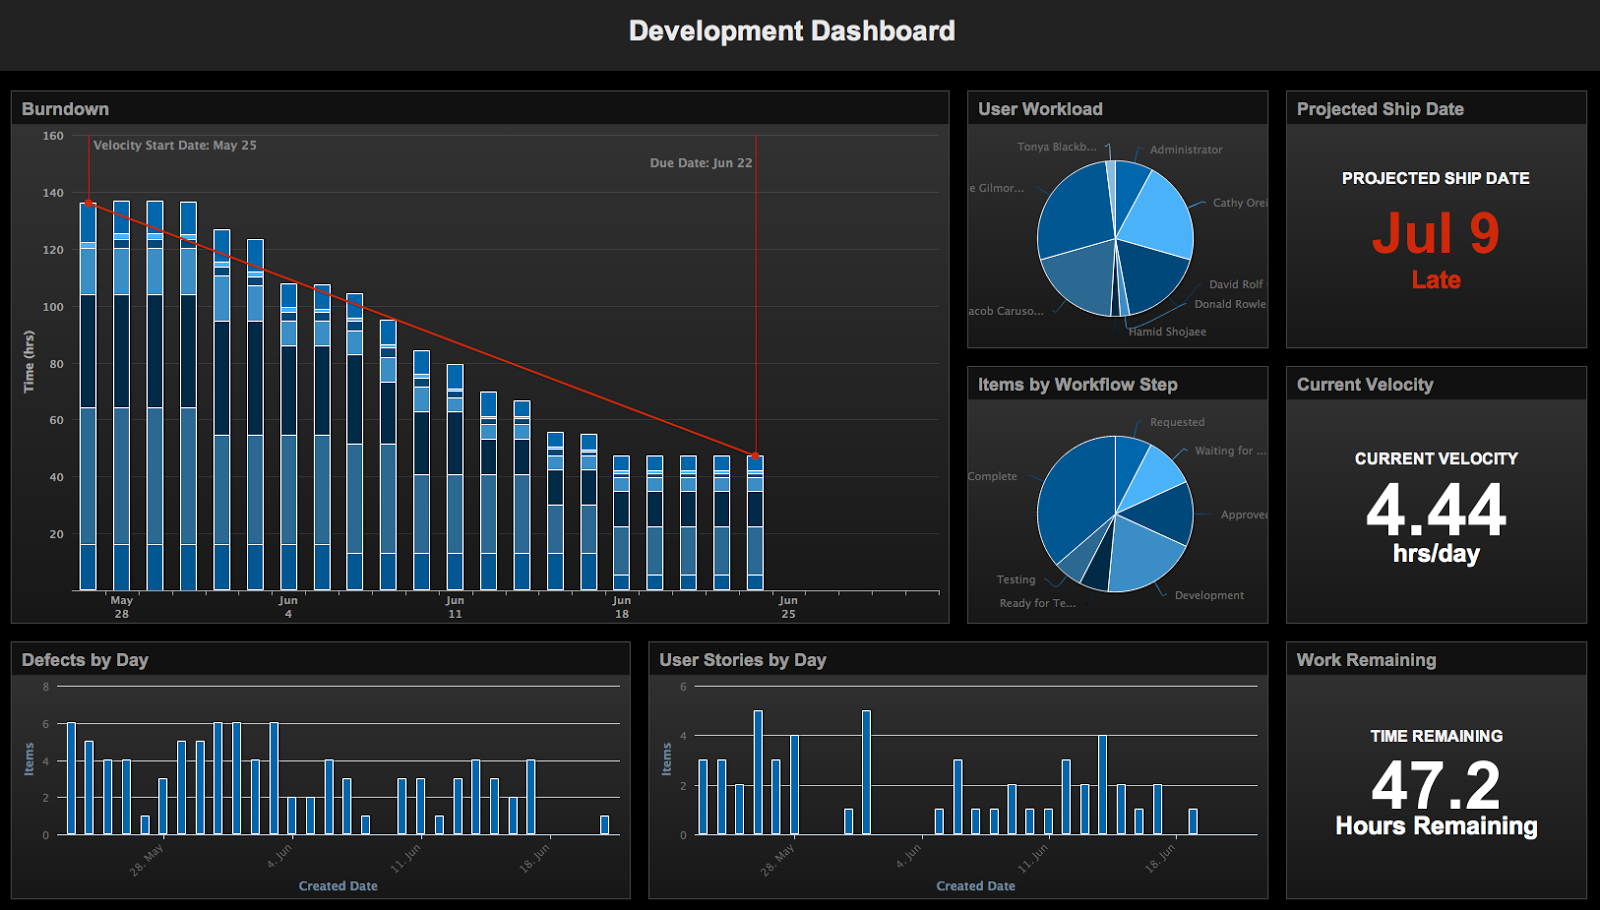Click the Development Dashboard title
The height and width of the screenshot is (910, 1600).
click(791, 31)
